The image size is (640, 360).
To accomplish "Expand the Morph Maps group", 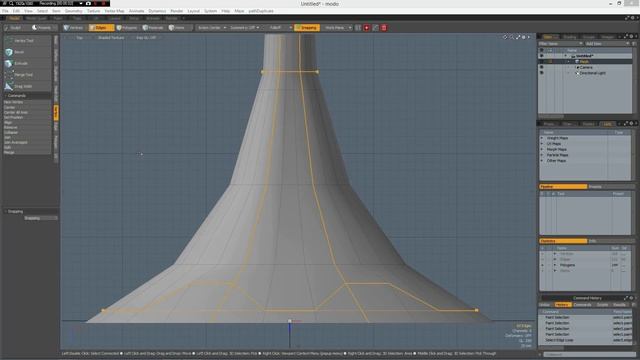I will click(542, 149).
